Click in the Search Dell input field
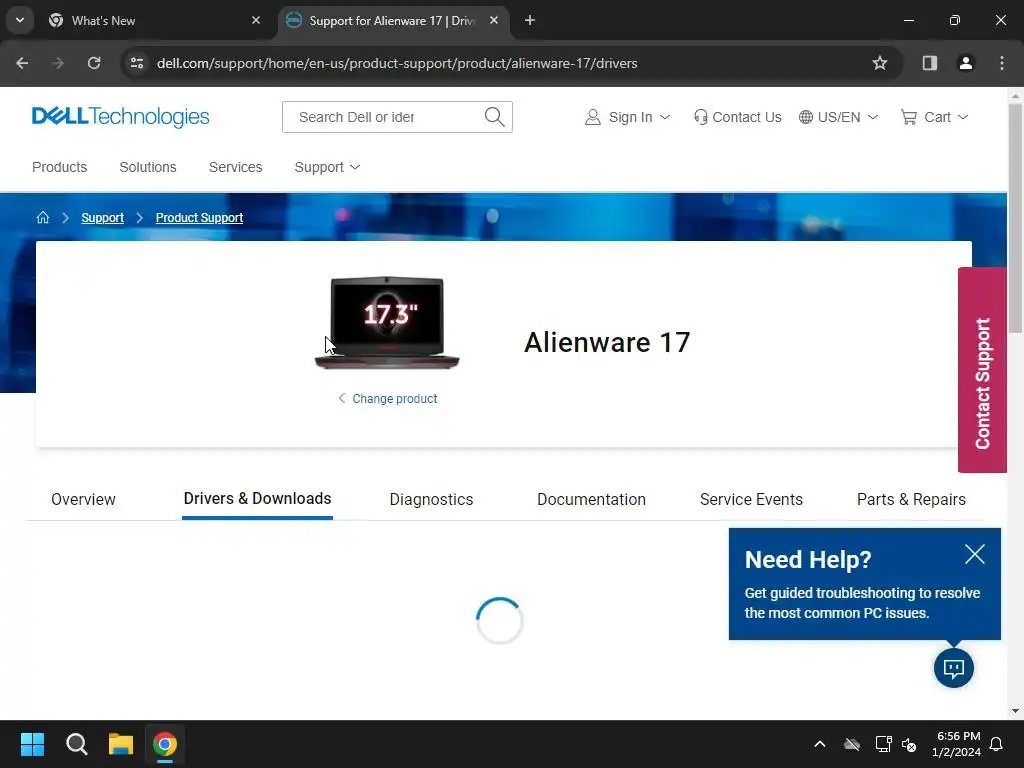Viewport: 1024px width, 768px height. [385, 117]
